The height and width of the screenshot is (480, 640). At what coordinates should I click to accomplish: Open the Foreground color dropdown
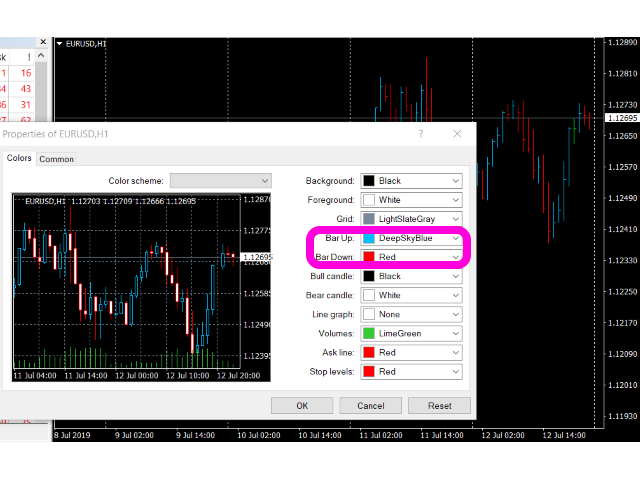tap(411, 200)
